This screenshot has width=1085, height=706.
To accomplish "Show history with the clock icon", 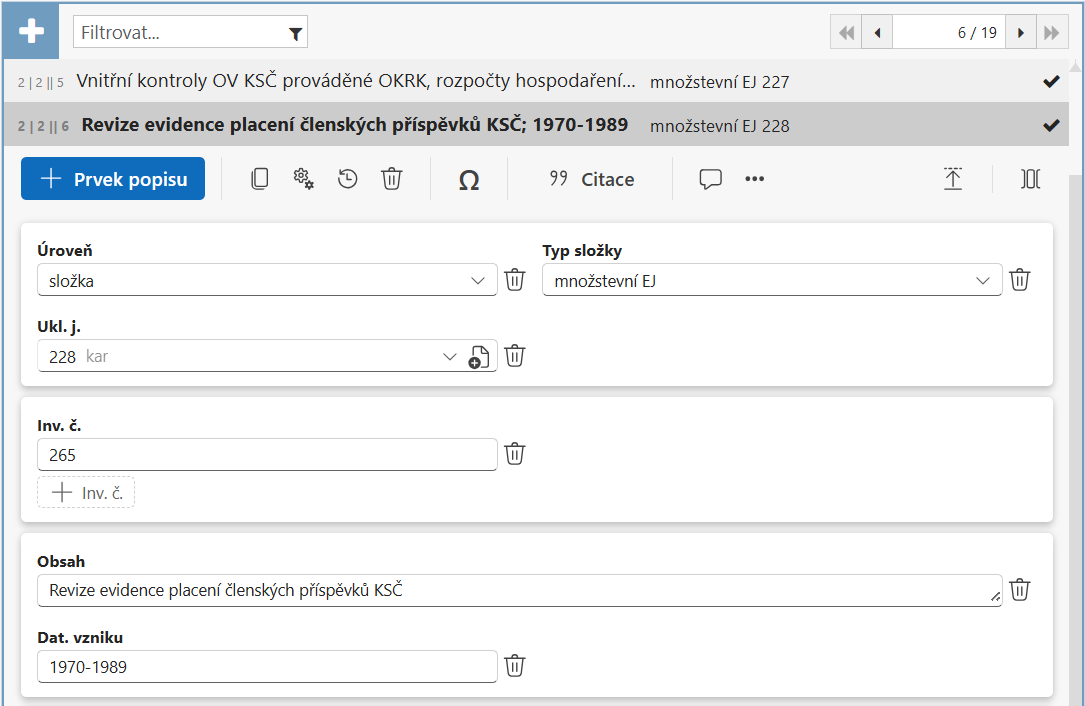I will click(x=347, y=179).
